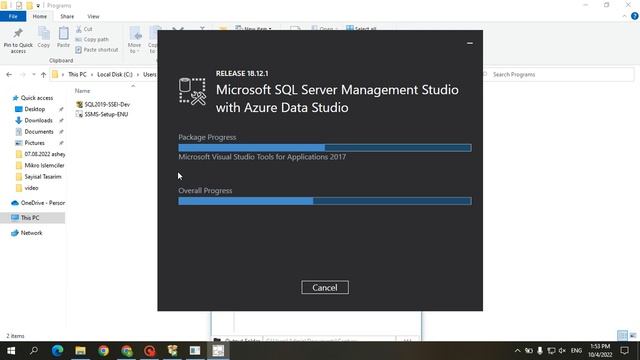This screenshot has height=360, width=640.
Task: Click This PC in the address bar
Action: (x=77, y=75)
